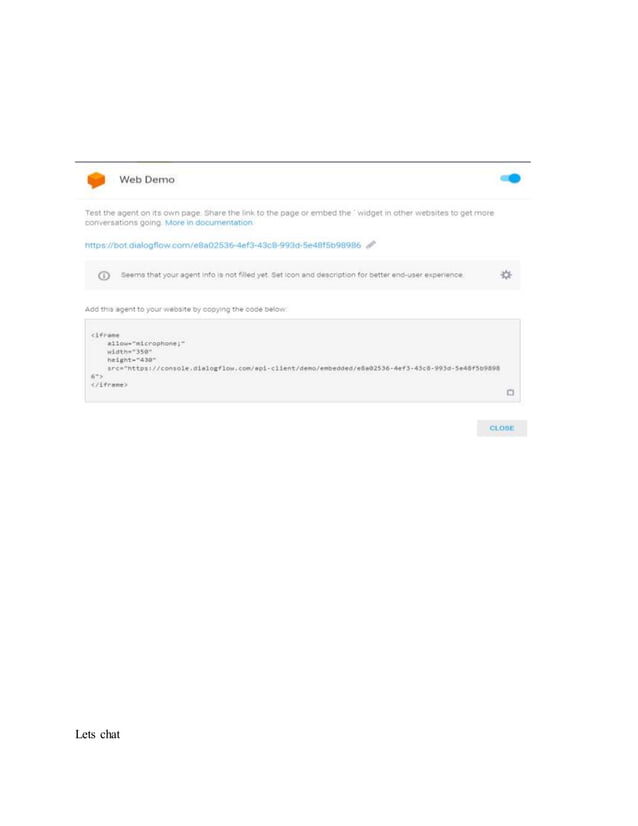Screen dimensions: 638x826
Task: Open the More in documentation link
Action: click(209, 223)
